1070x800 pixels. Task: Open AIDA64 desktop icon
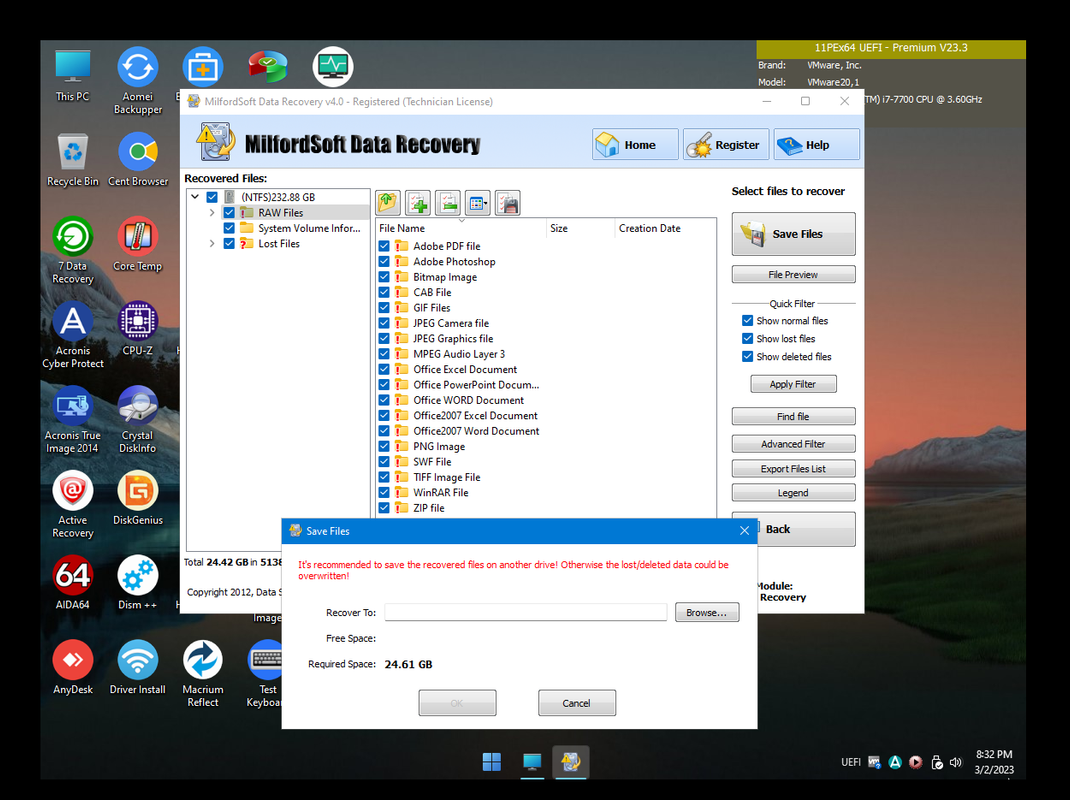point(72,583)
